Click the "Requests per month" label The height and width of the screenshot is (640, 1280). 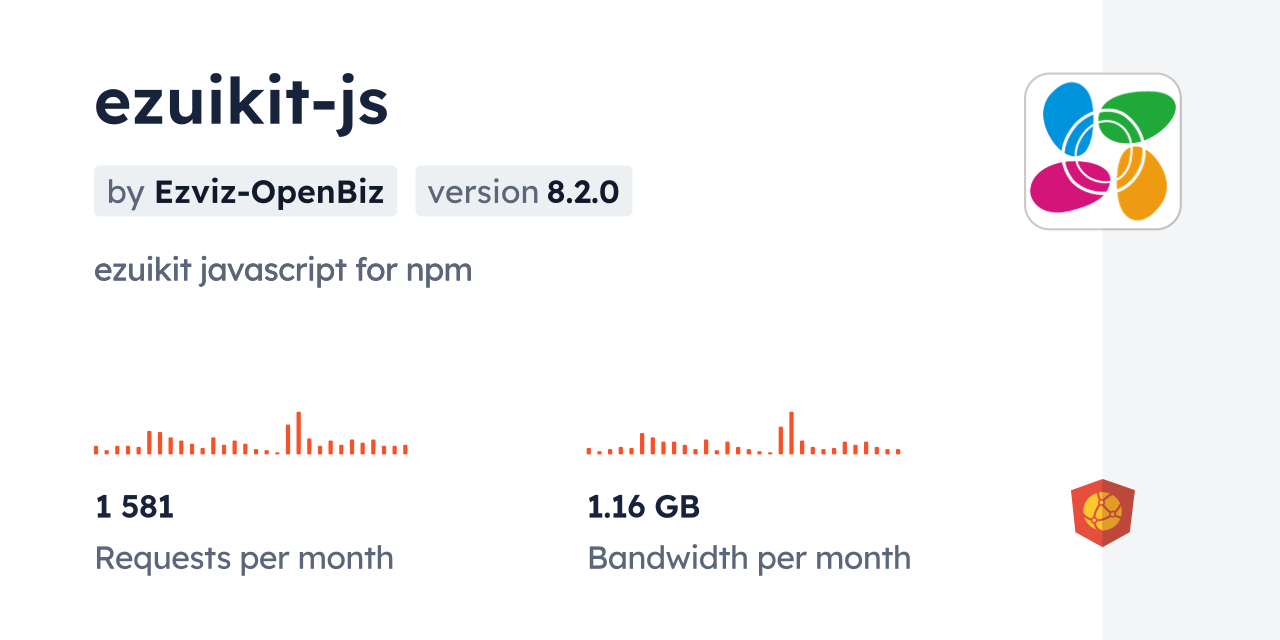coord(244,558)
